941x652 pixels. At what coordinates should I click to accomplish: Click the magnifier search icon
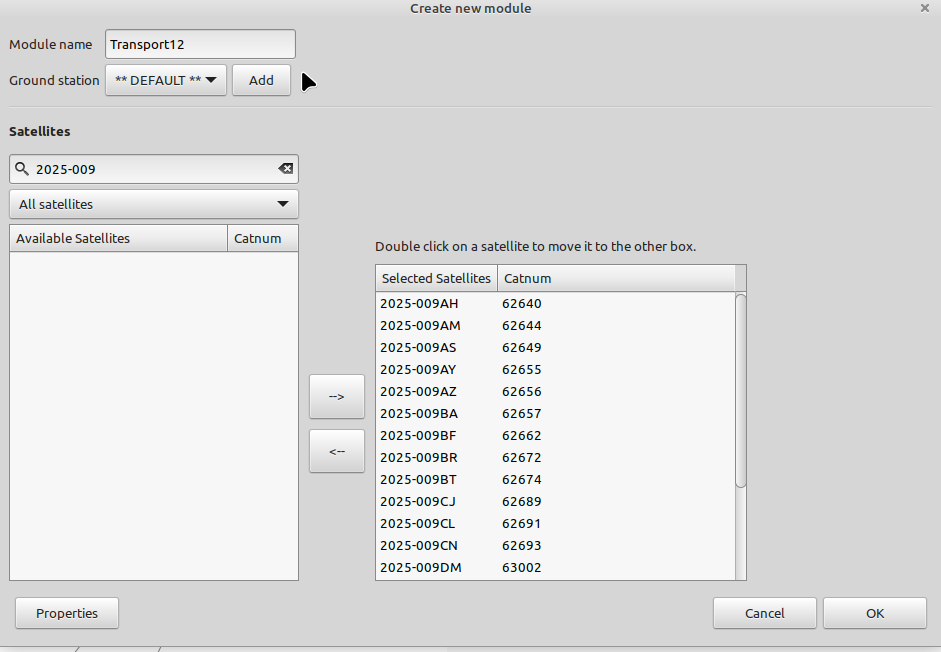tap(22, 169)
